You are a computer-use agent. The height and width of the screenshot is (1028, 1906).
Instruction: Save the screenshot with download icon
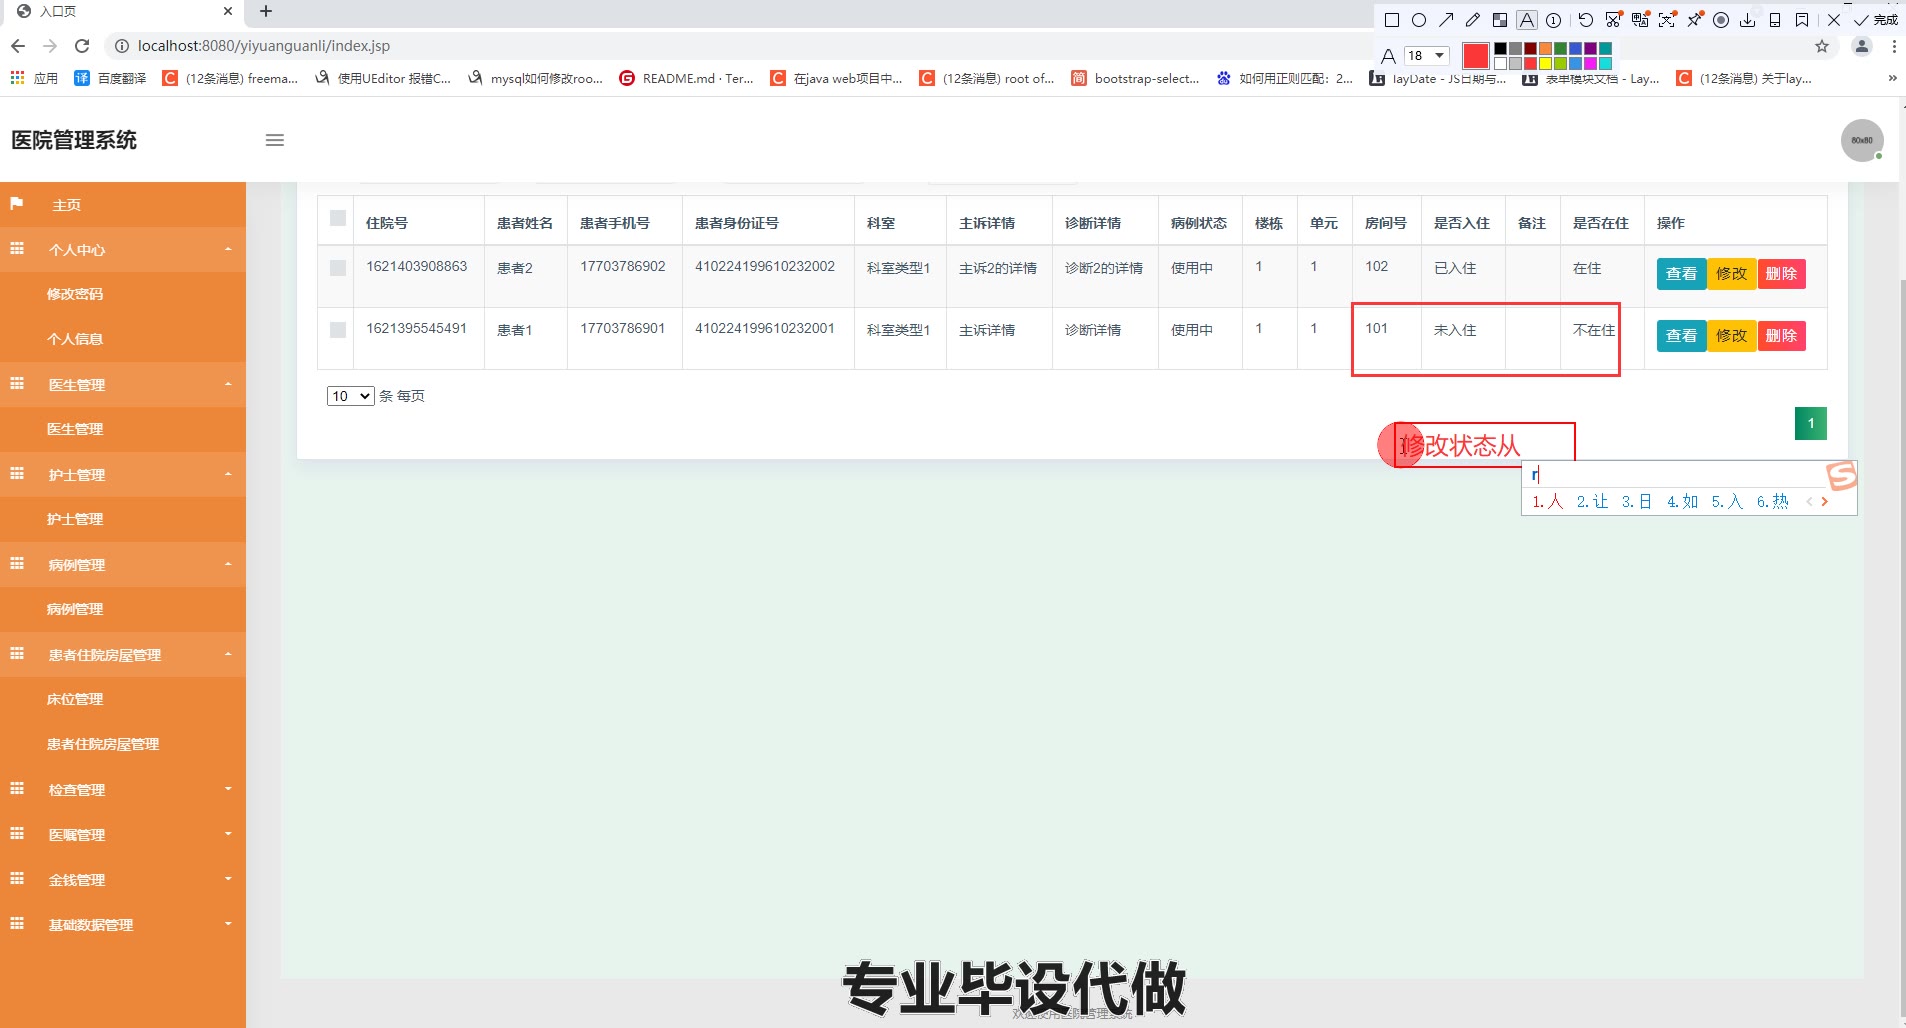coord(1748,20)
